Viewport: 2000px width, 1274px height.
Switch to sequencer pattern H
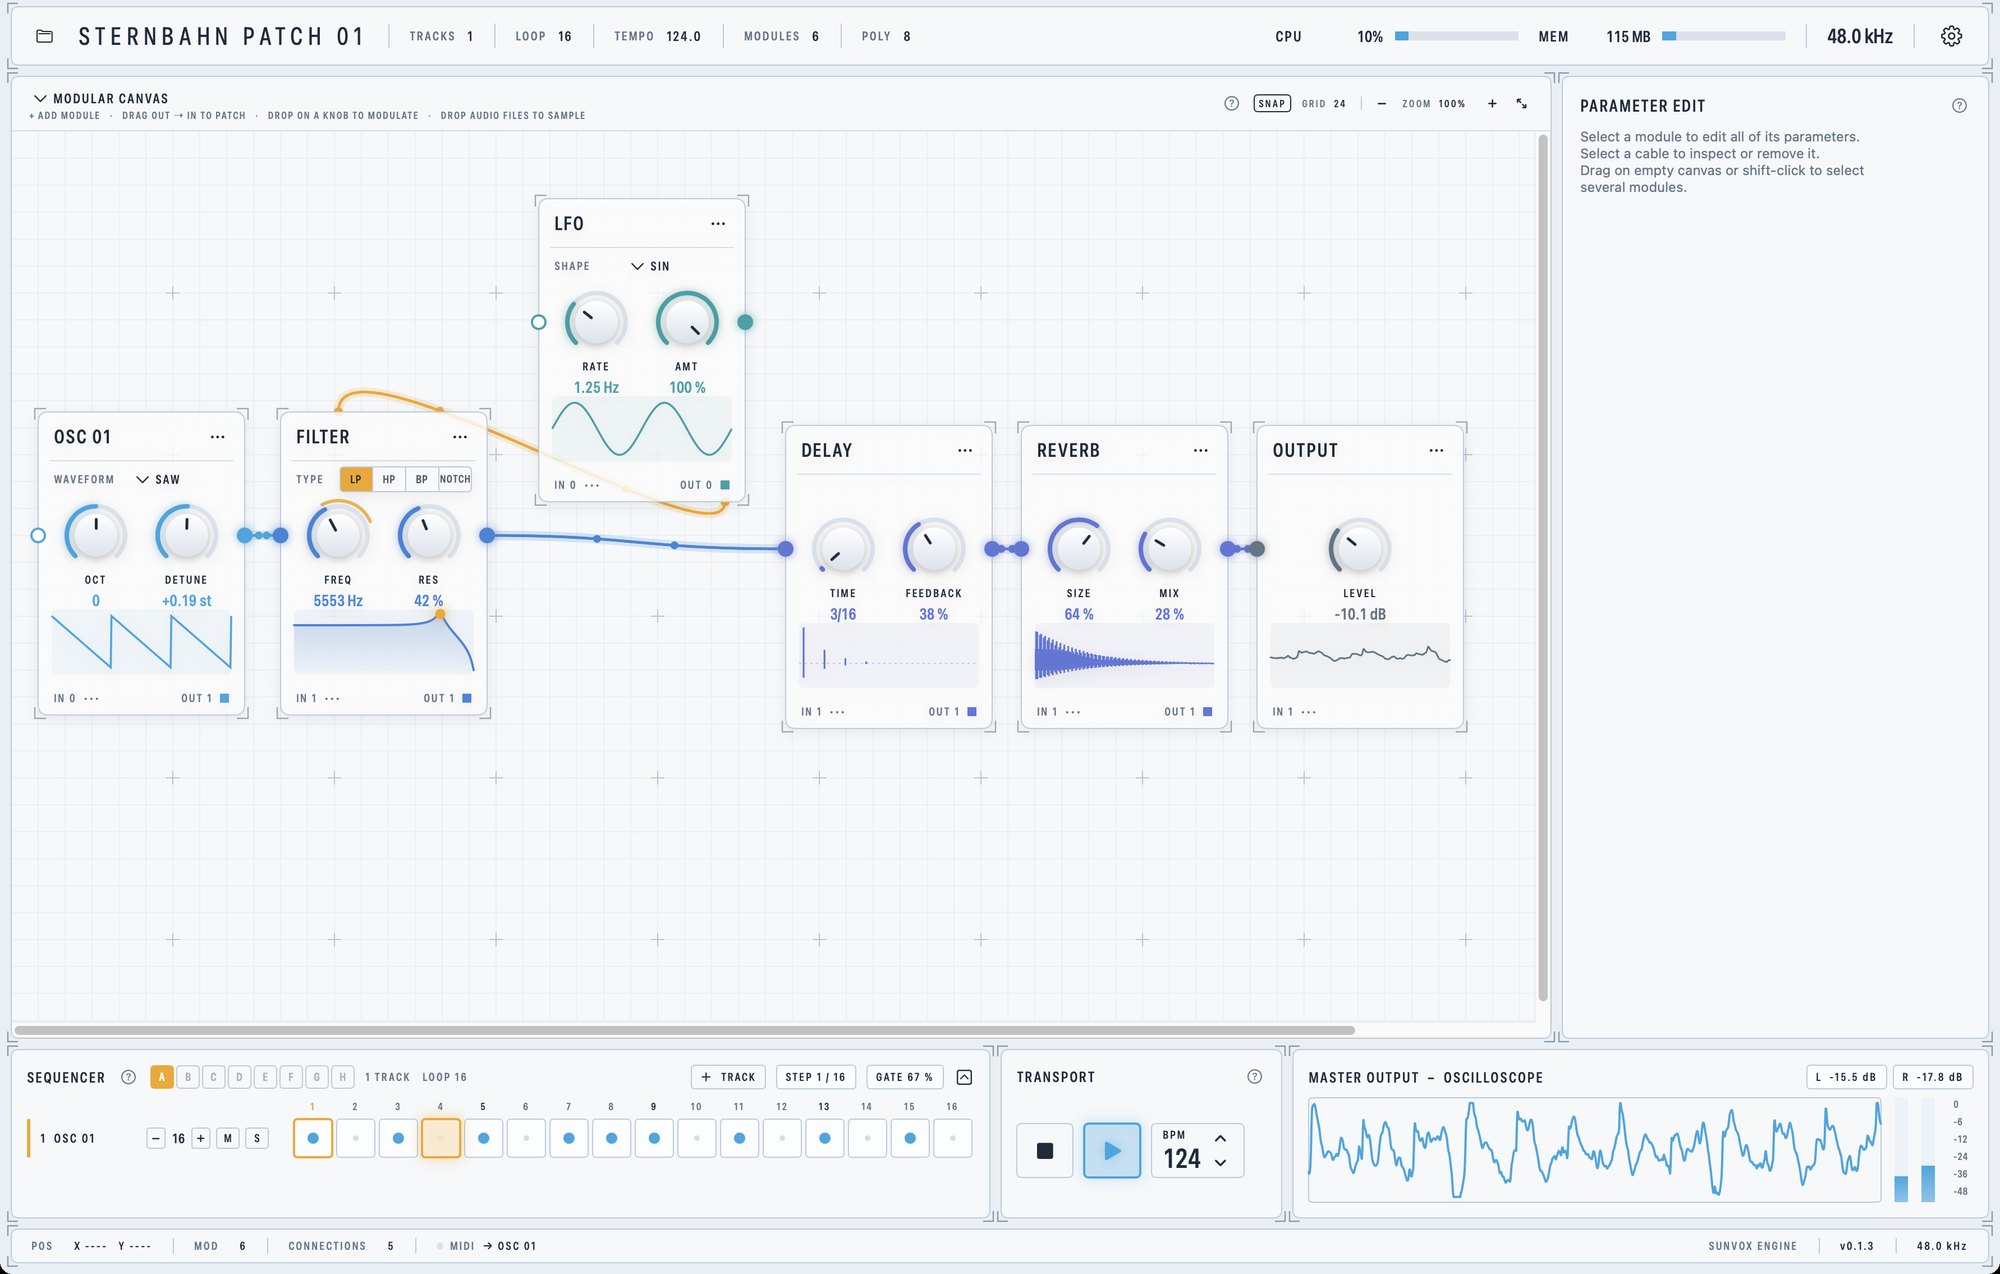click(342, 1077)
